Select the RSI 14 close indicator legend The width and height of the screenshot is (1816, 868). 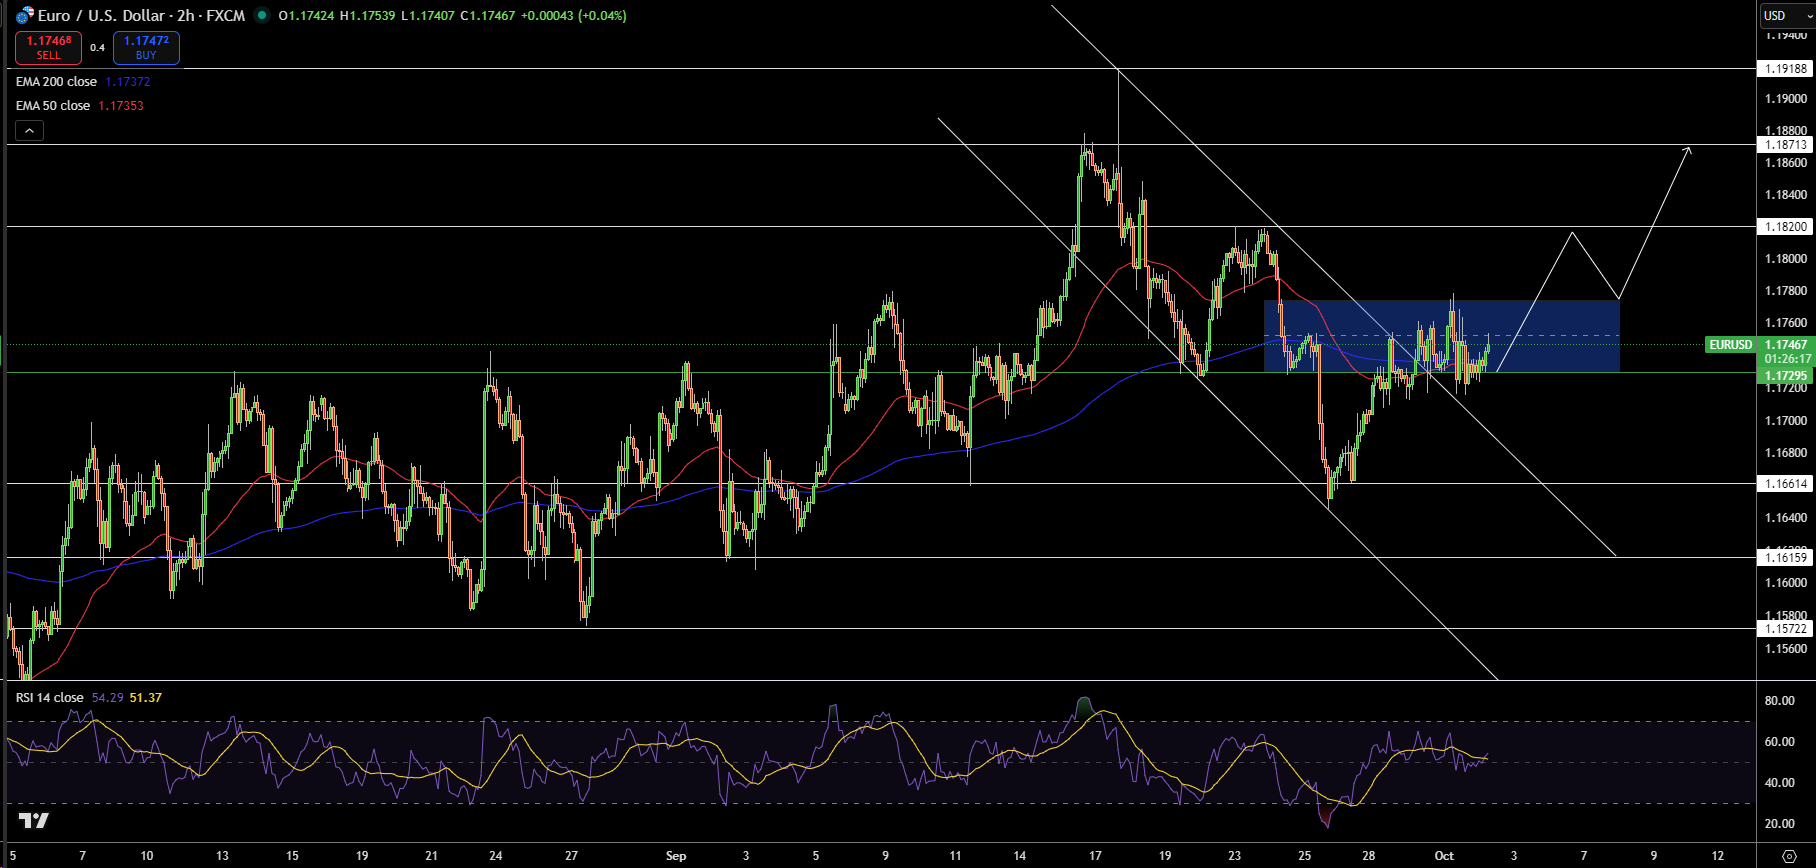(x=50, y=698)
